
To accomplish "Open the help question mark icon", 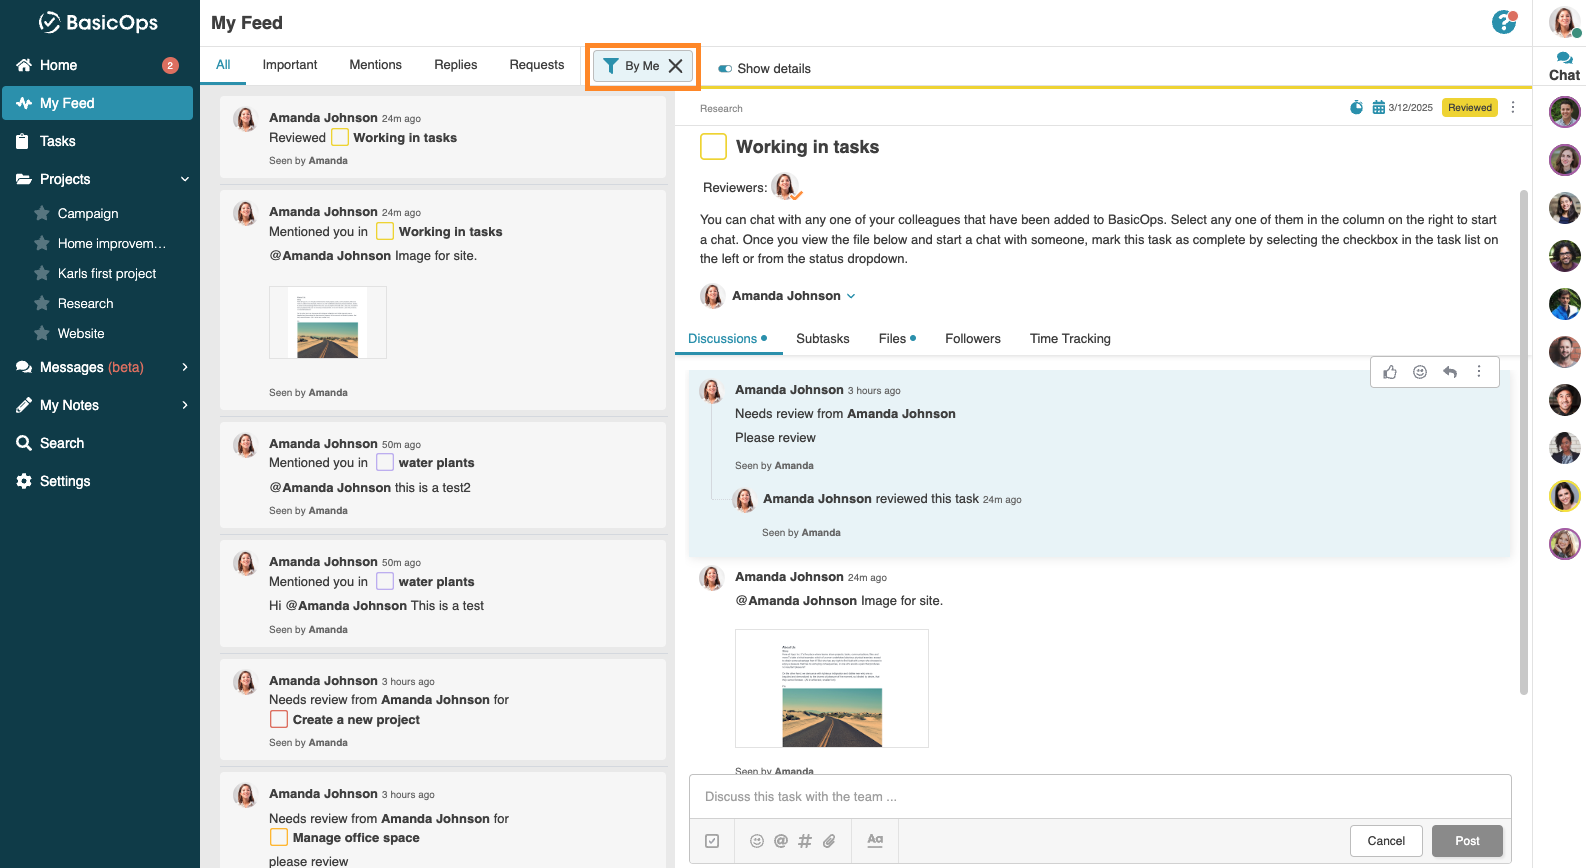I will 1503,22.
